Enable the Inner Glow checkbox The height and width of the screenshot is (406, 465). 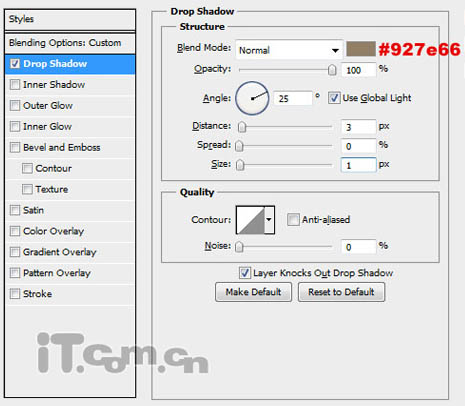point(15,126)
